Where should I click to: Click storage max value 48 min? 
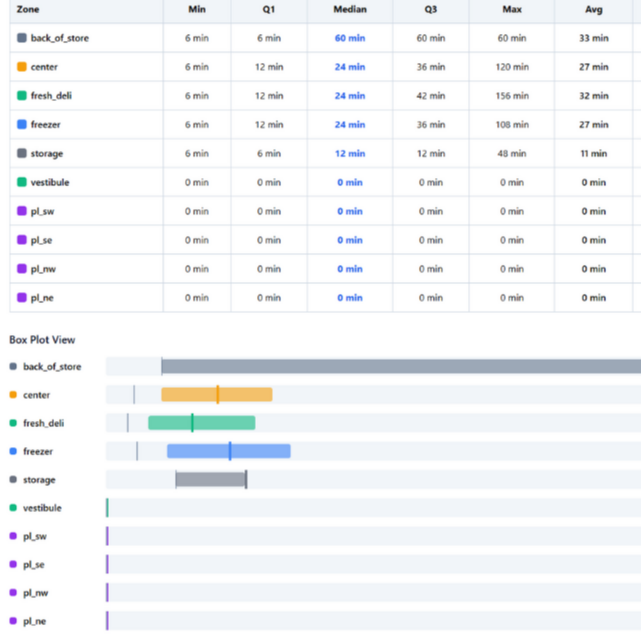(512, 153)
